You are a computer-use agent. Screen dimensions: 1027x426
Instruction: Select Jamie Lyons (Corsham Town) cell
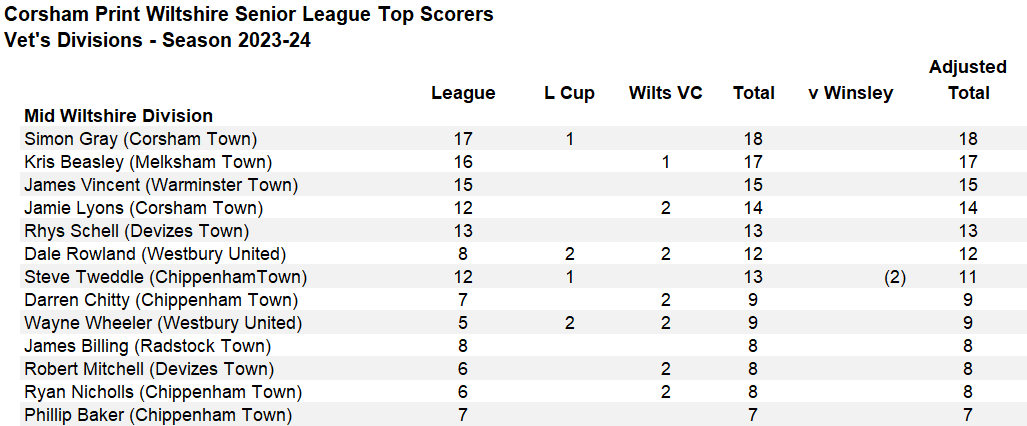pyautogui.click(x=143, y=208)
